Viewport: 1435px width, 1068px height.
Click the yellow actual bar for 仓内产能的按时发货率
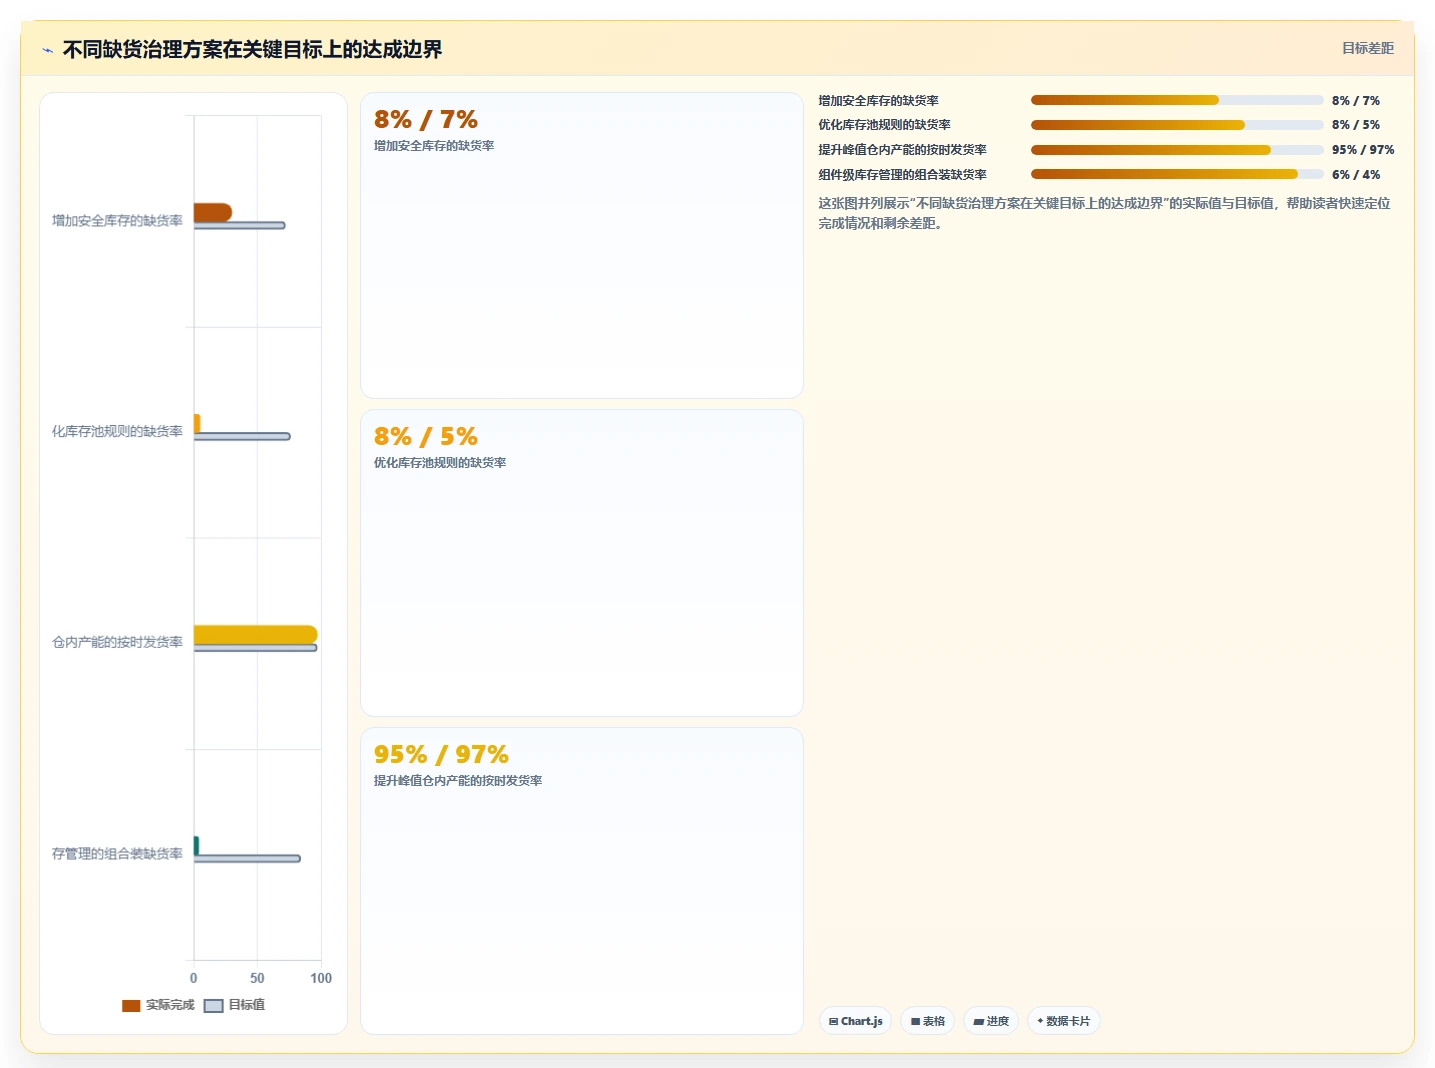(256, 634)
